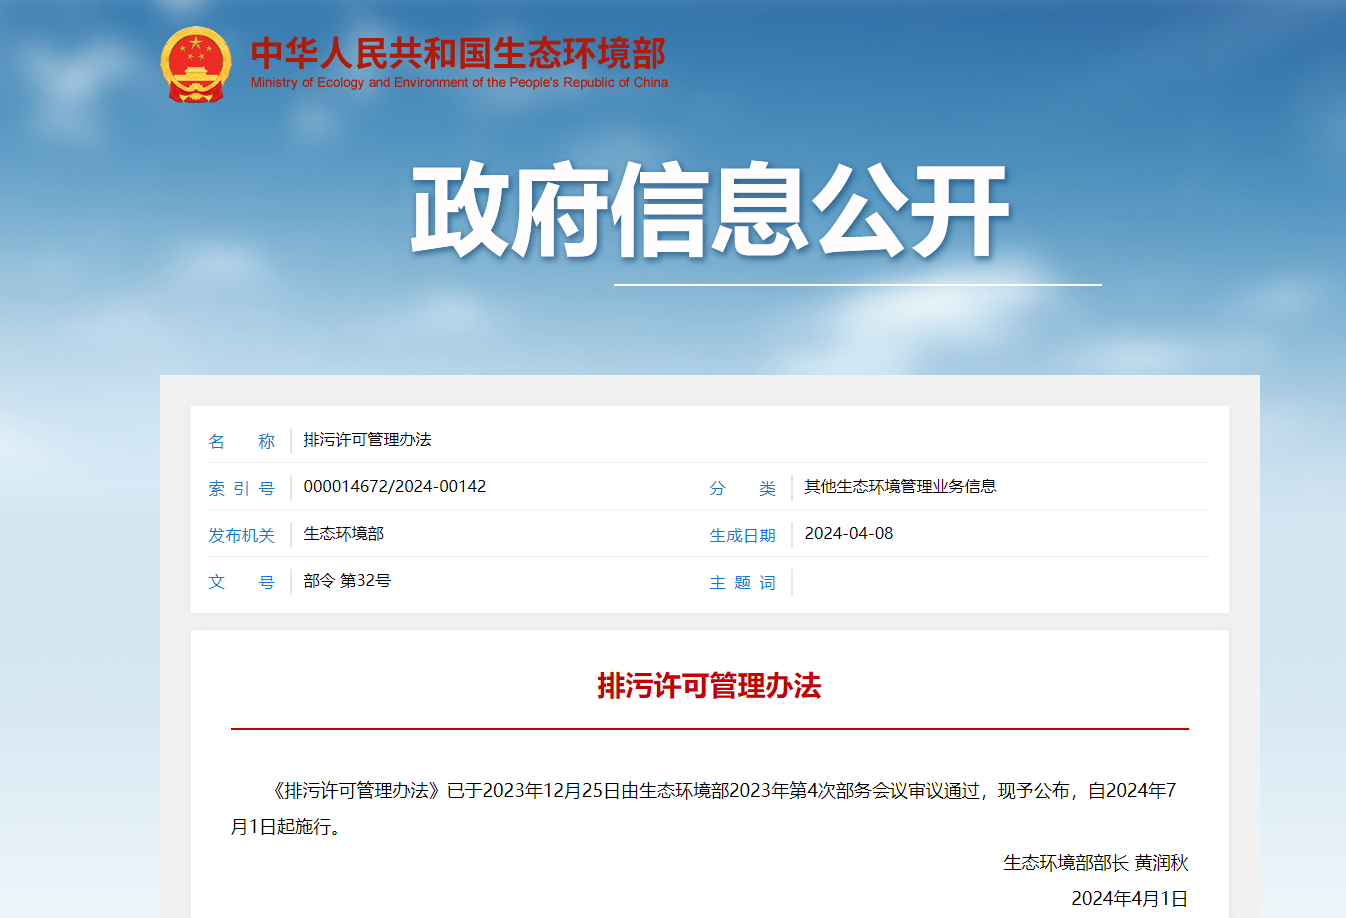Select issuing agency value 生态环境部
This screenshot has height=918, width=1346.
[344, 534]
